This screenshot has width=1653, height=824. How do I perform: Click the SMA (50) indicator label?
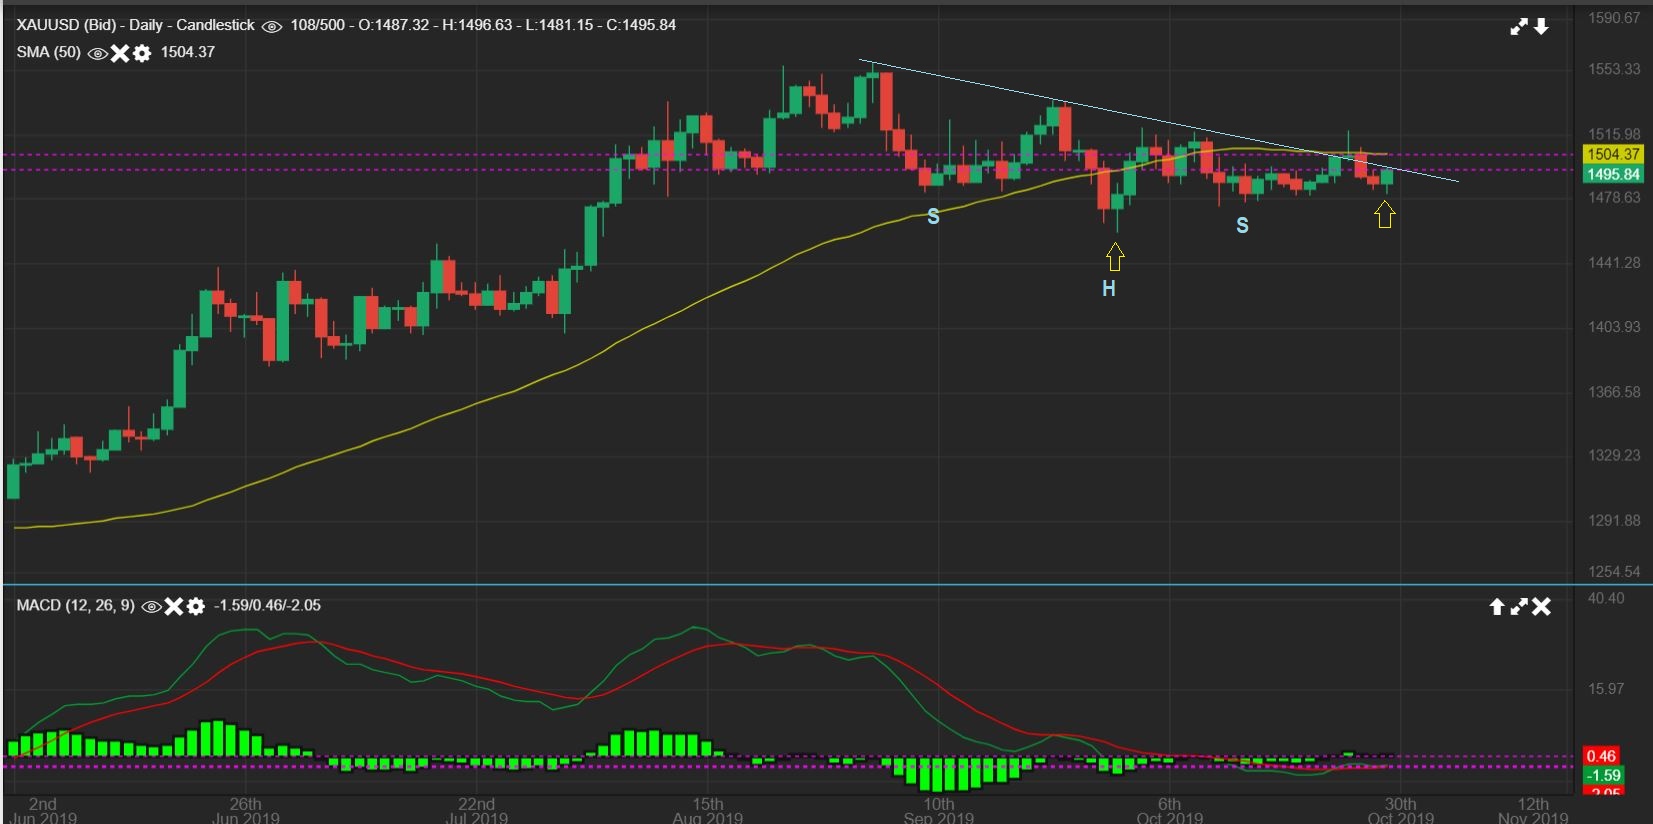[x=48, y=52]
